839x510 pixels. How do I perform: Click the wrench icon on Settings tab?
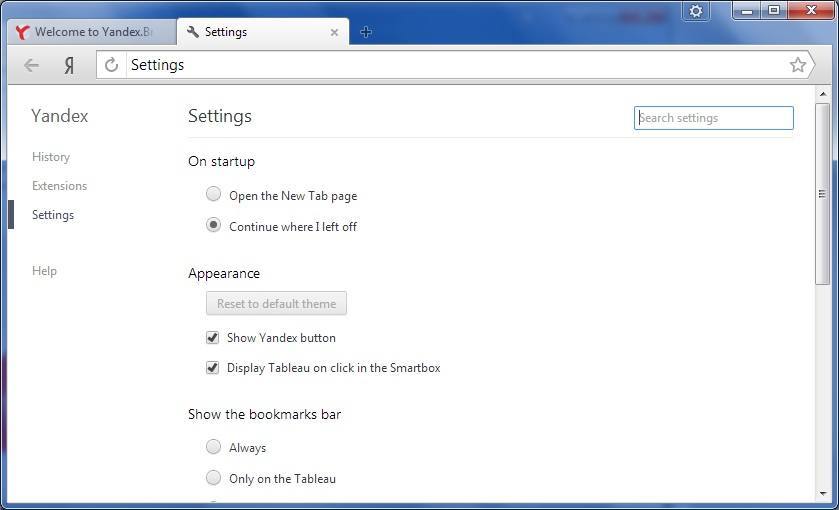tap(193, 32)
